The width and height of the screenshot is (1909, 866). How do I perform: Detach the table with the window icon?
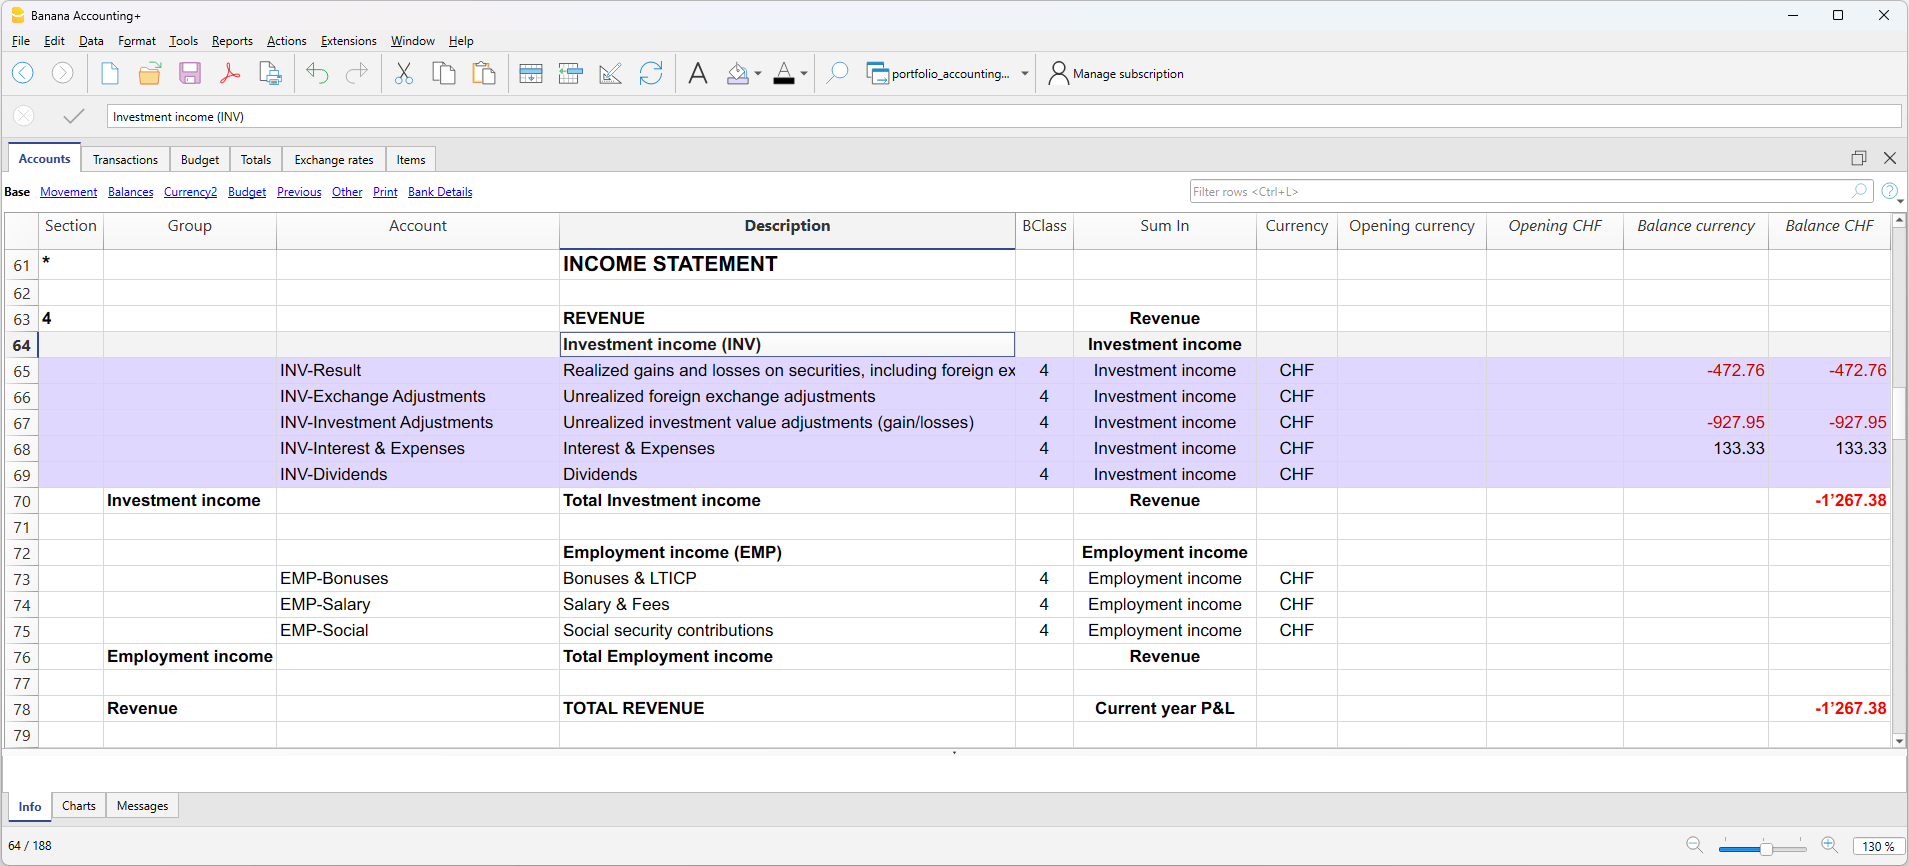point(1859,158)
